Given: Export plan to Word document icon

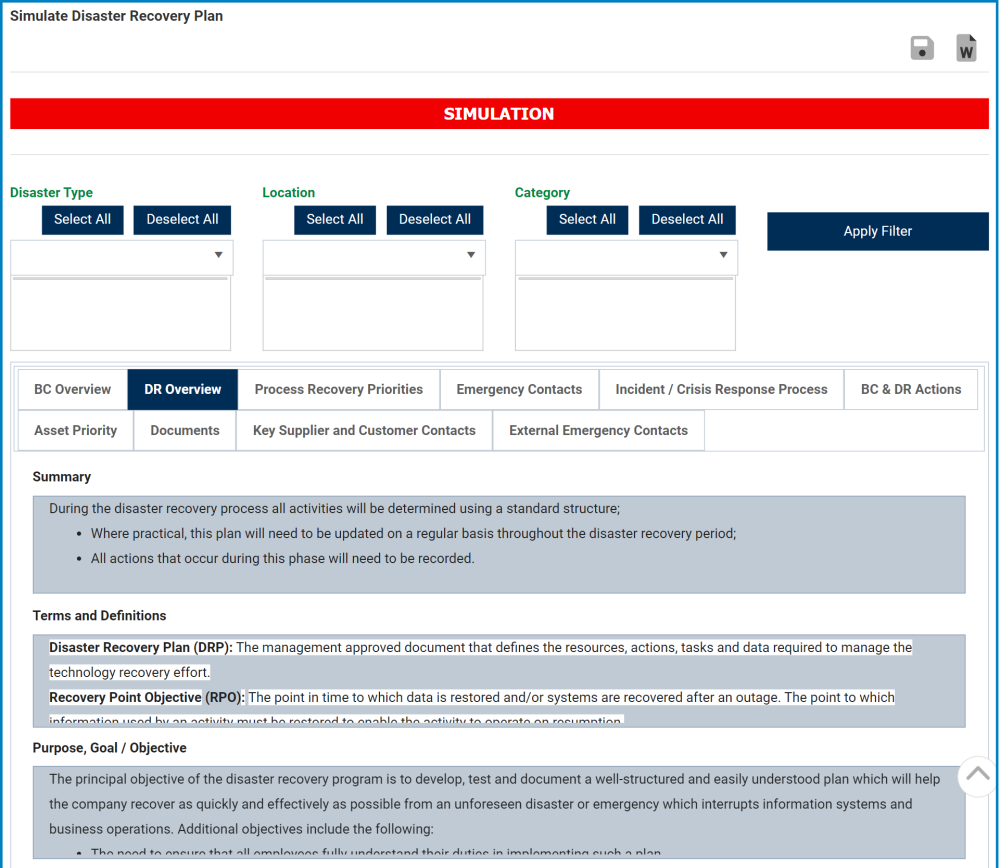Looking at the screenshot, I should [966, 48].
